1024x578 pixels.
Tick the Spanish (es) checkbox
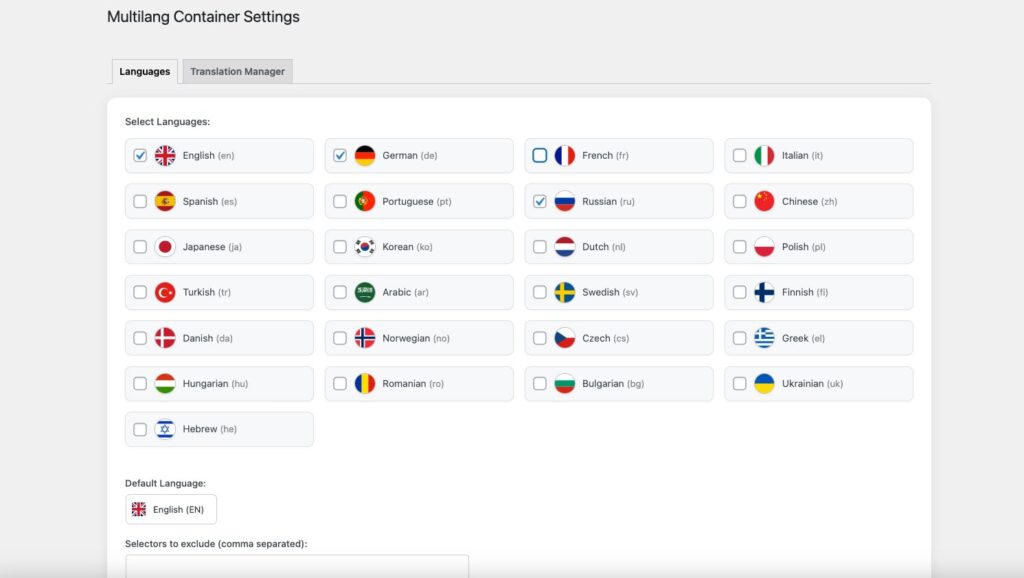(140, 202)
